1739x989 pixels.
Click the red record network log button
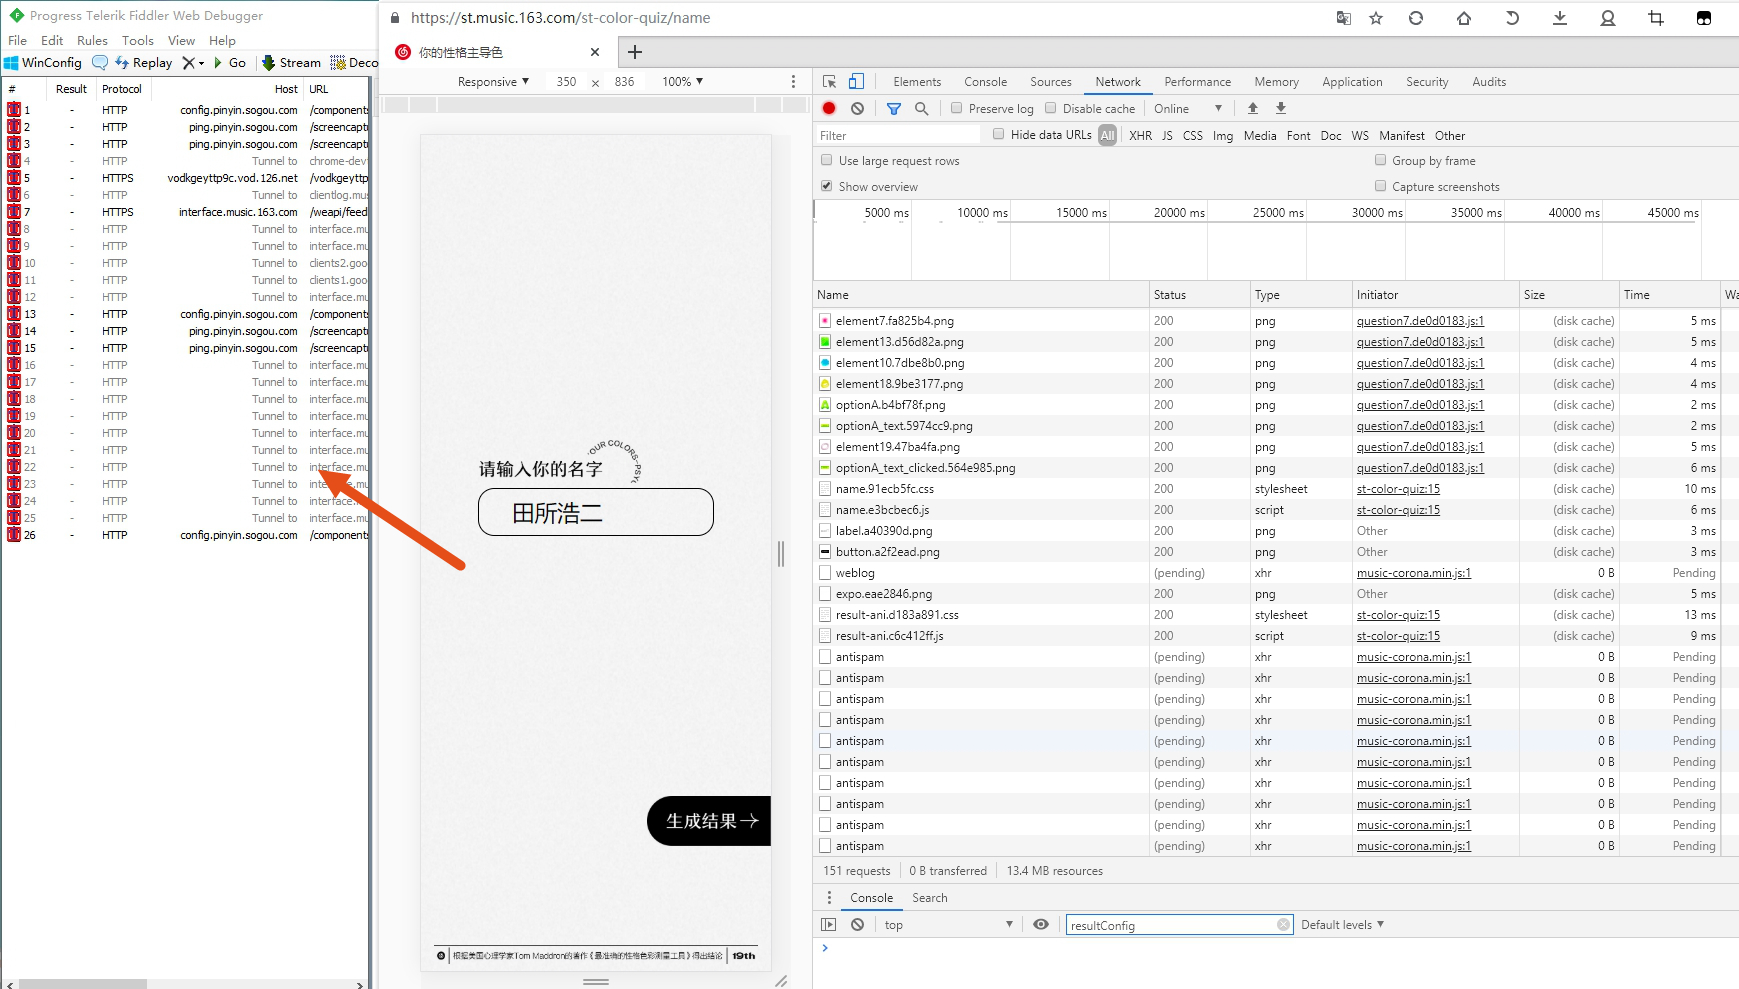click(x=829, y=108)
